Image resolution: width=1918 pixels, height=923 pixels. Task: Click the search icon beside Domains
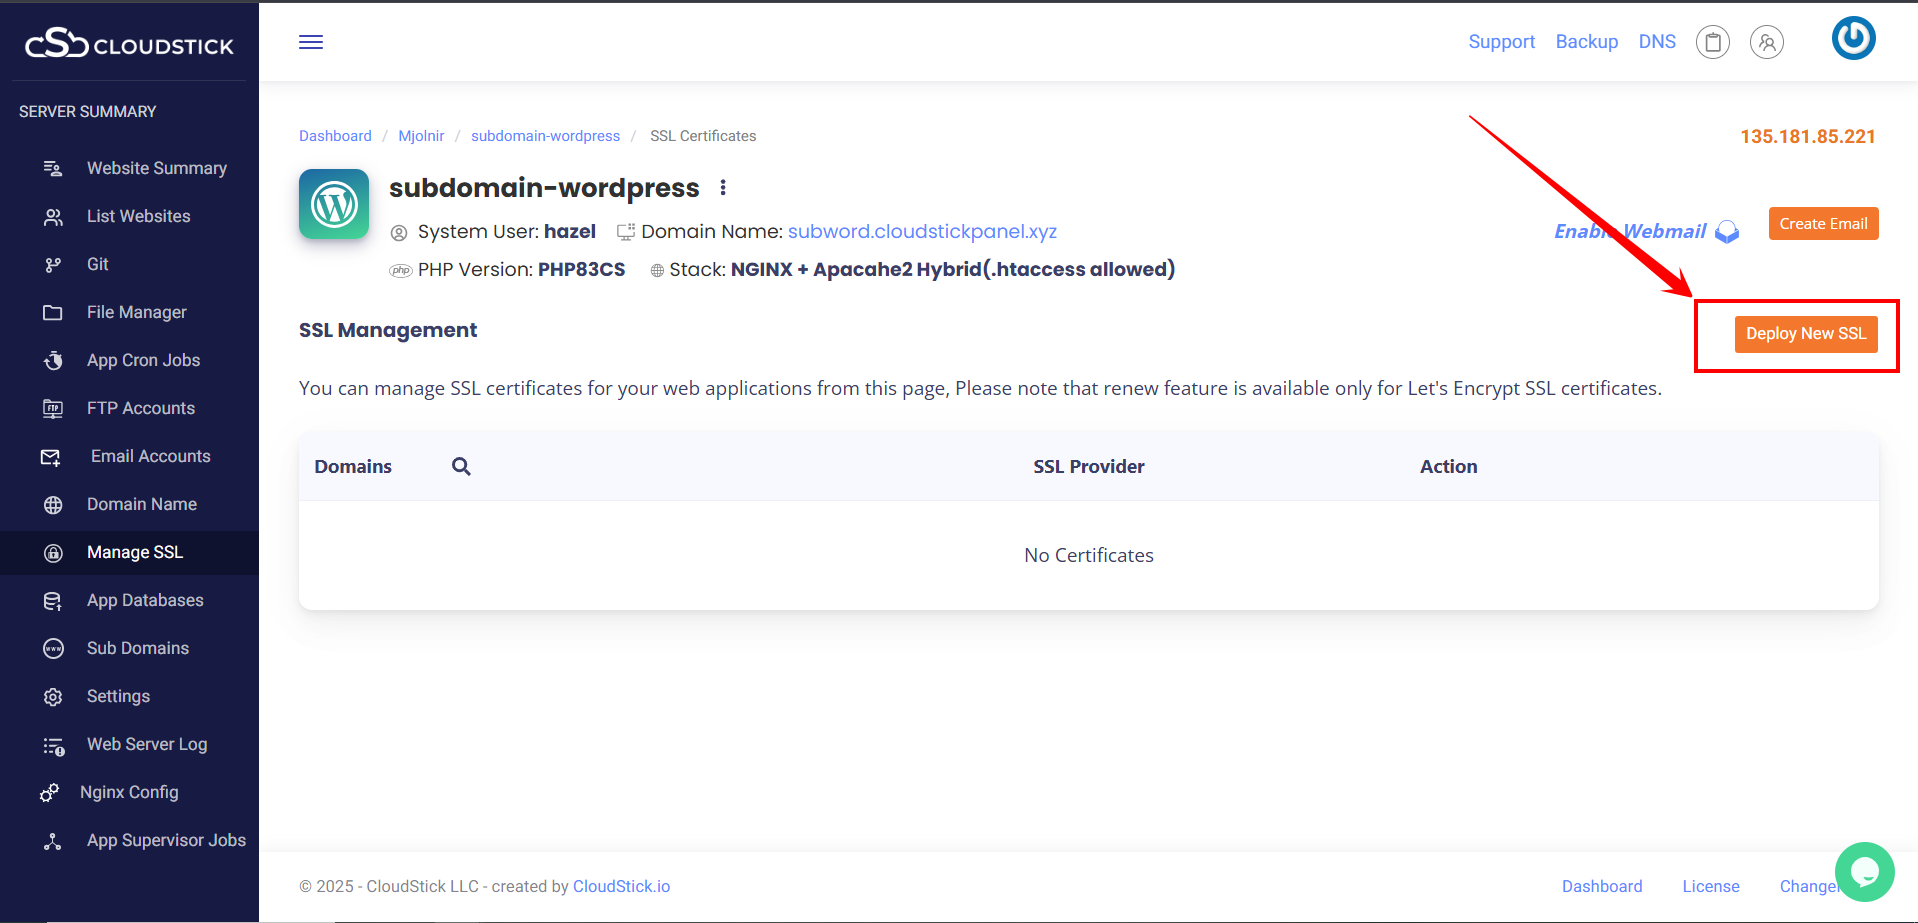[461, 466]
